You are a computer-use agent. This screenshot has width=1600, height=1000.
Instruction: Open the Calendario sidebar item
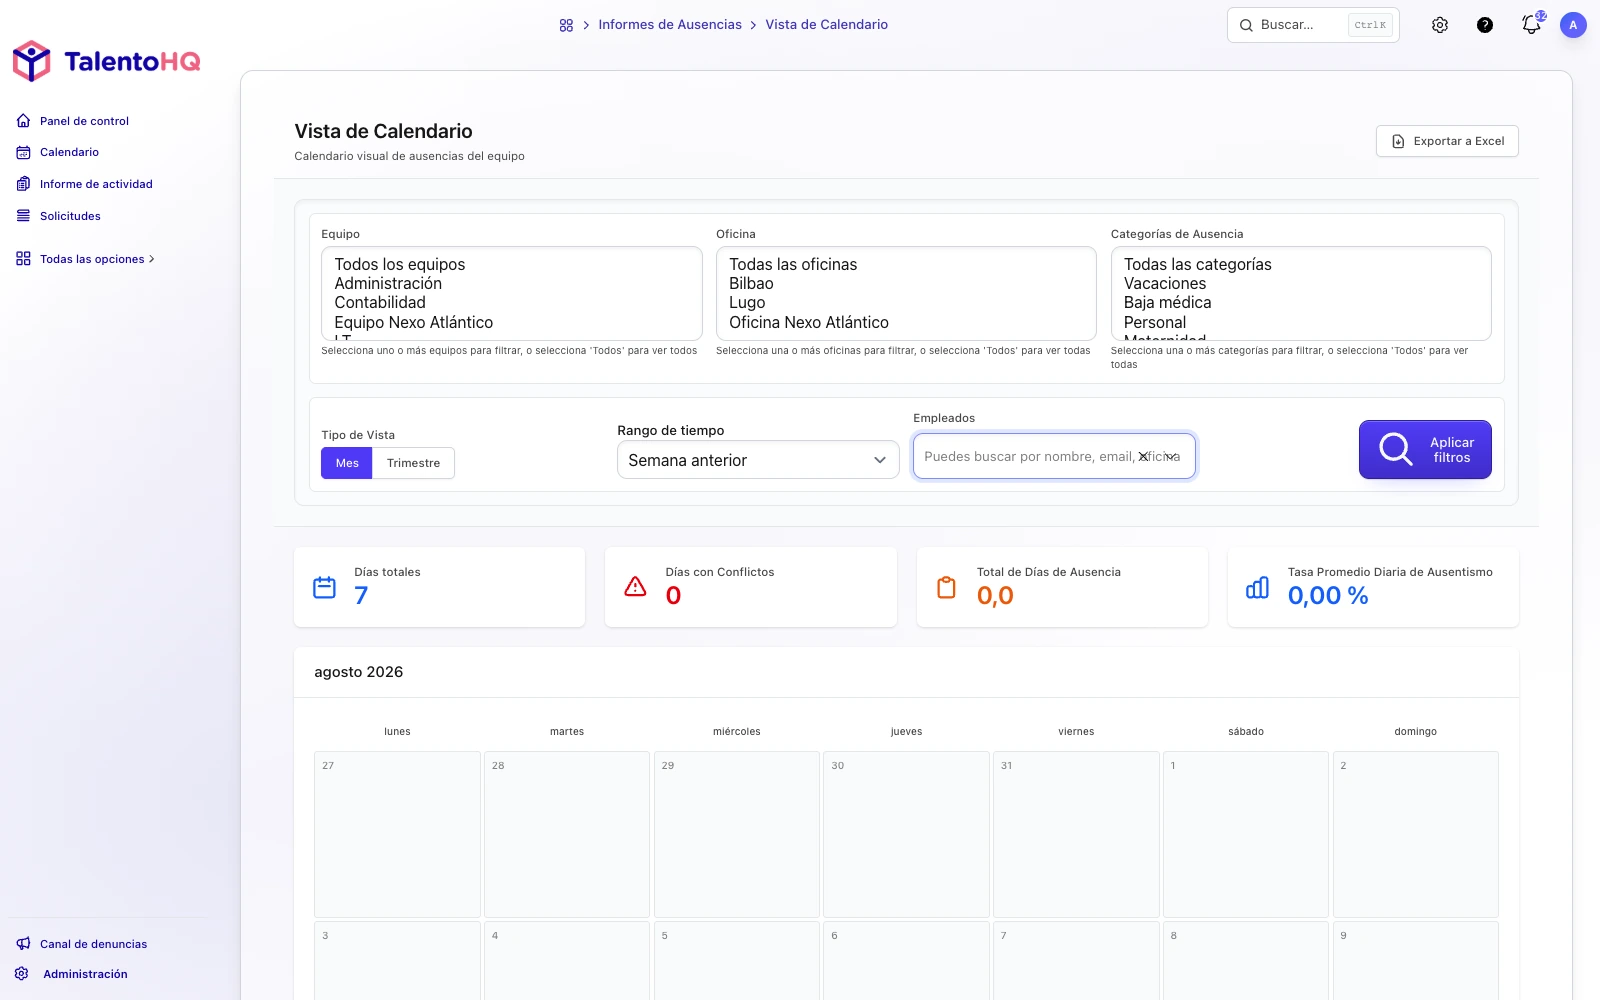coord(69,153)
